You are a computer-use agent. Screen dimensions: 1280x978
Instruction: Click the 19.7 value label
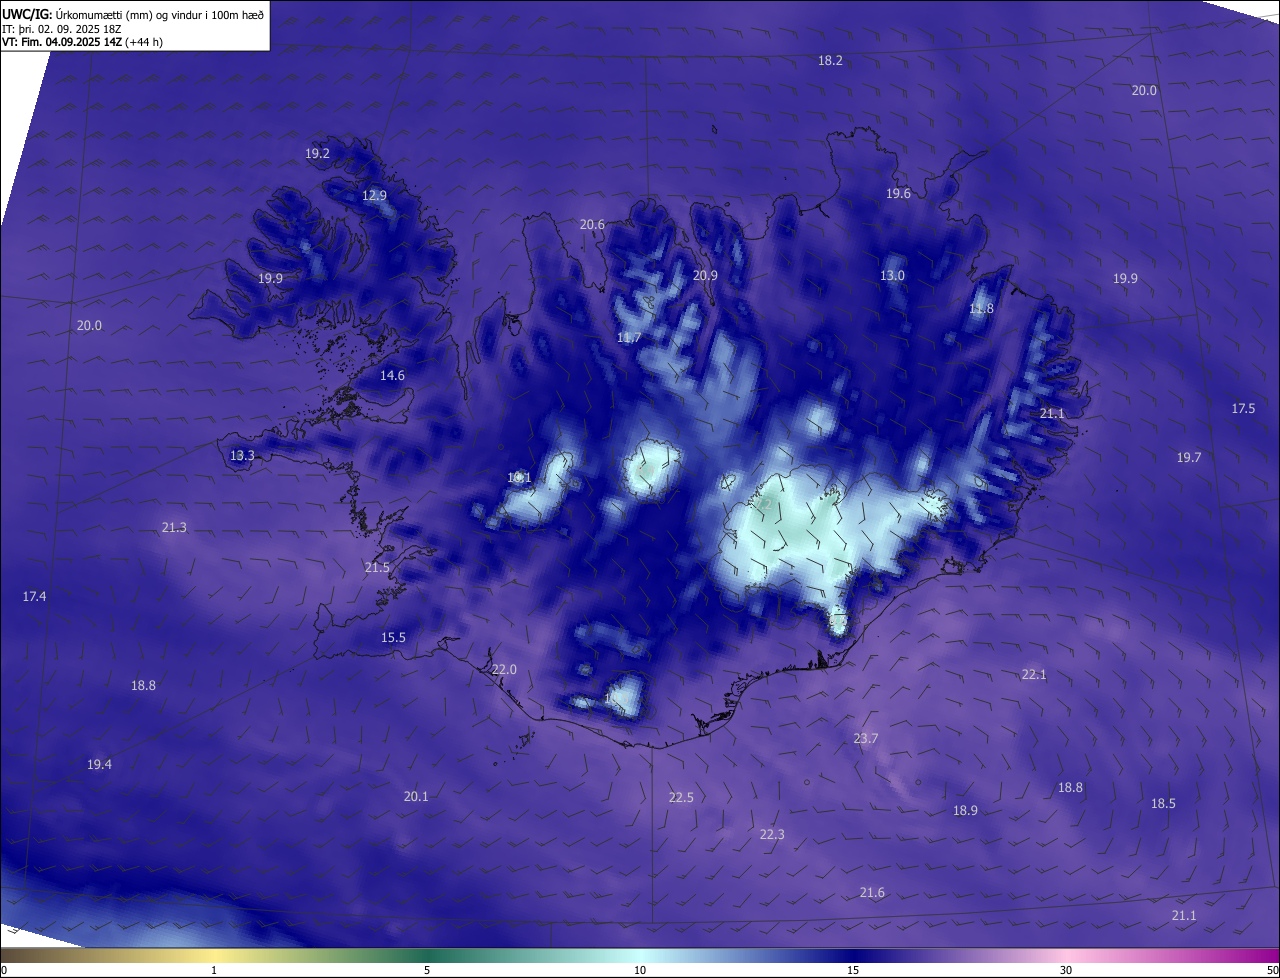(1188, 457)
